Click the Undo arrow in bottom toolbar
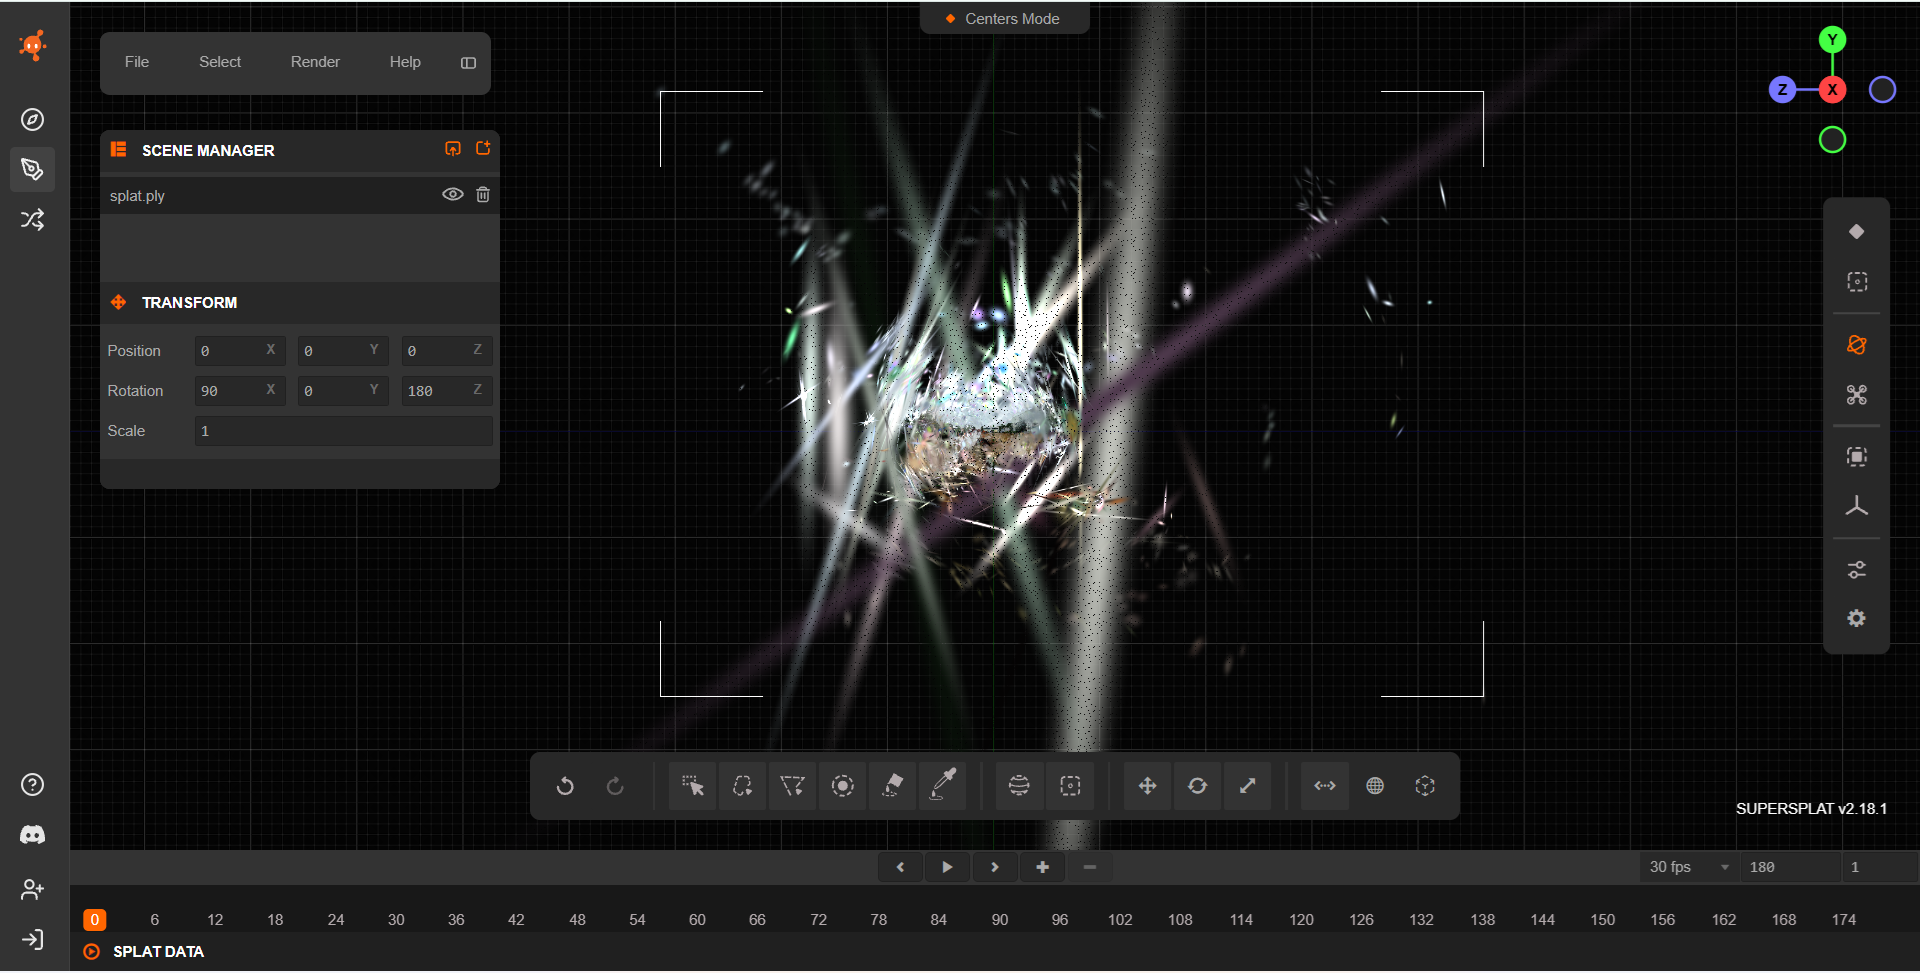This screenshot has width=1920, height=973. point(565,786)
